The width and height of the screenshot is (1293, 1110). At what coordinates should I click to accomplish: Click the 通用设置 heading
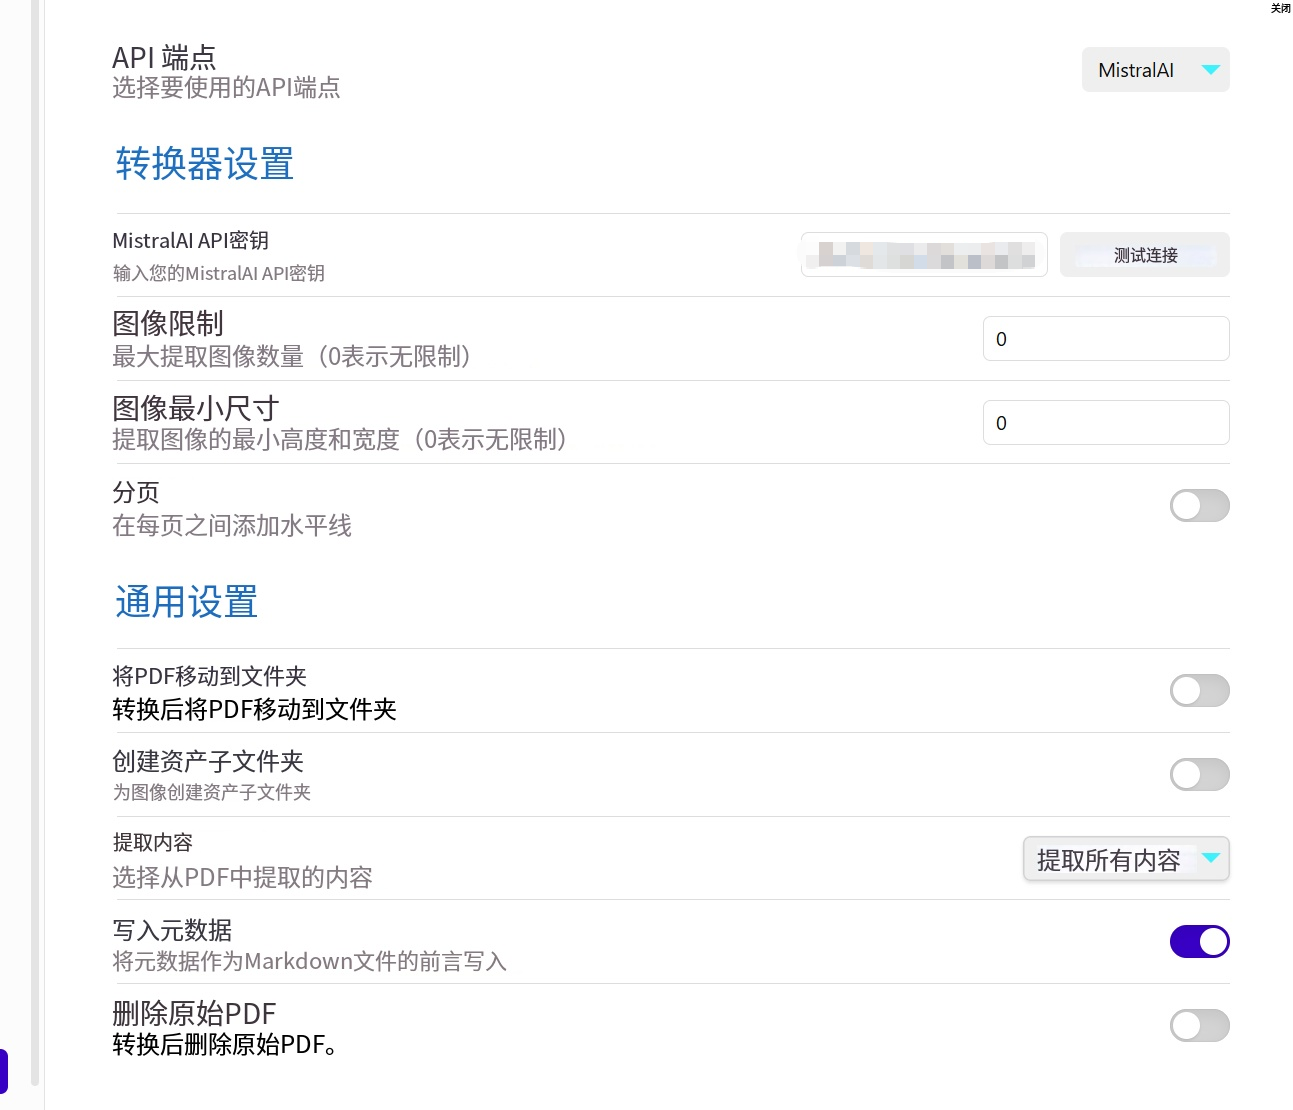[x=187, y=602]
